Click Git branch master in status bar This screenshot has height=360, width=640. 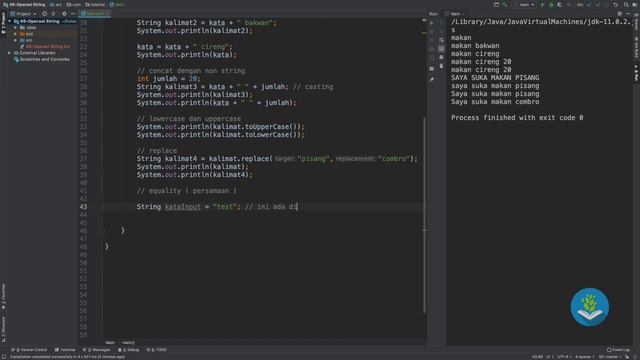click(x=609, y=357)
